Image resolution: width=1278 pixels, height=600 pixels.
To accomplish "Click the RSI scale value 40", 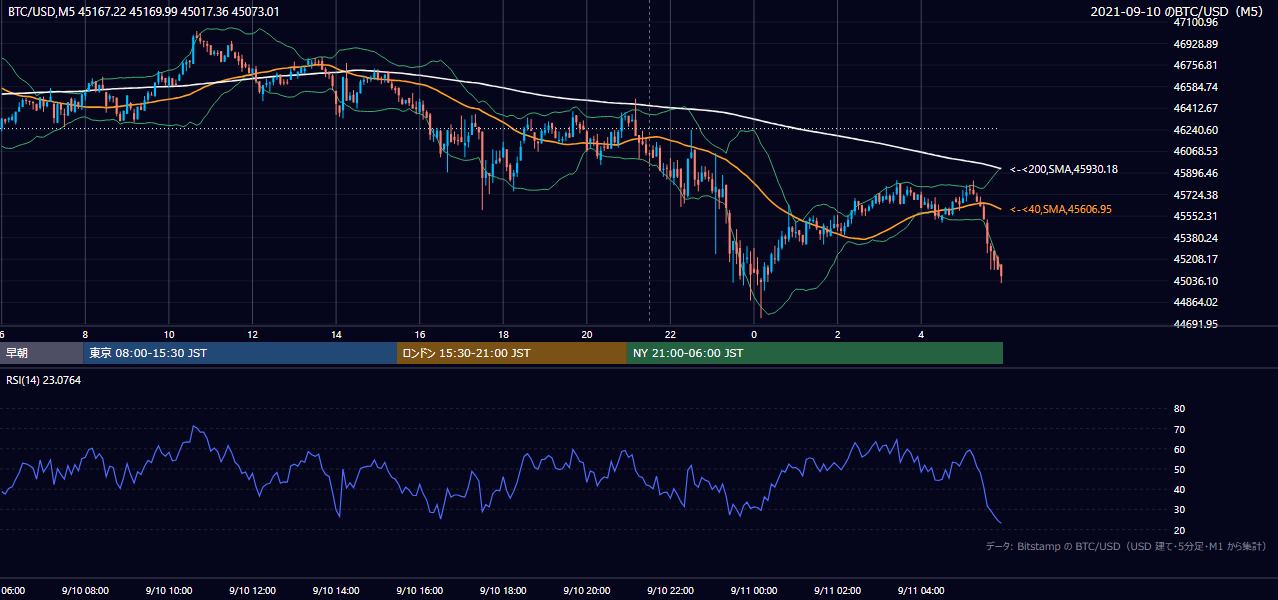I will click(x=1179, y=489).
